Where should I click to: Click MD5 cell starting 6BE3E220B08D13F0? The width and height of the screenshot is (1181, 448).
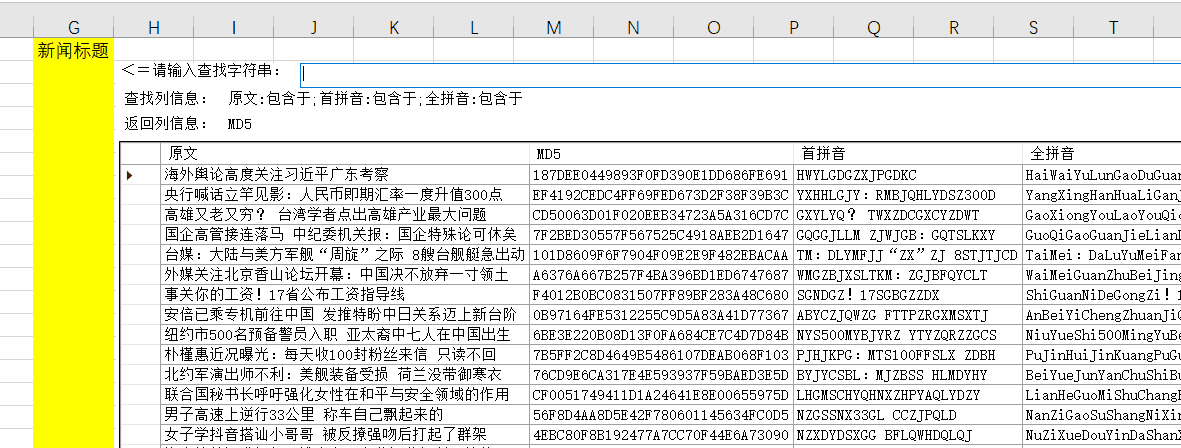pyautogui.click(x=661, y=334)
